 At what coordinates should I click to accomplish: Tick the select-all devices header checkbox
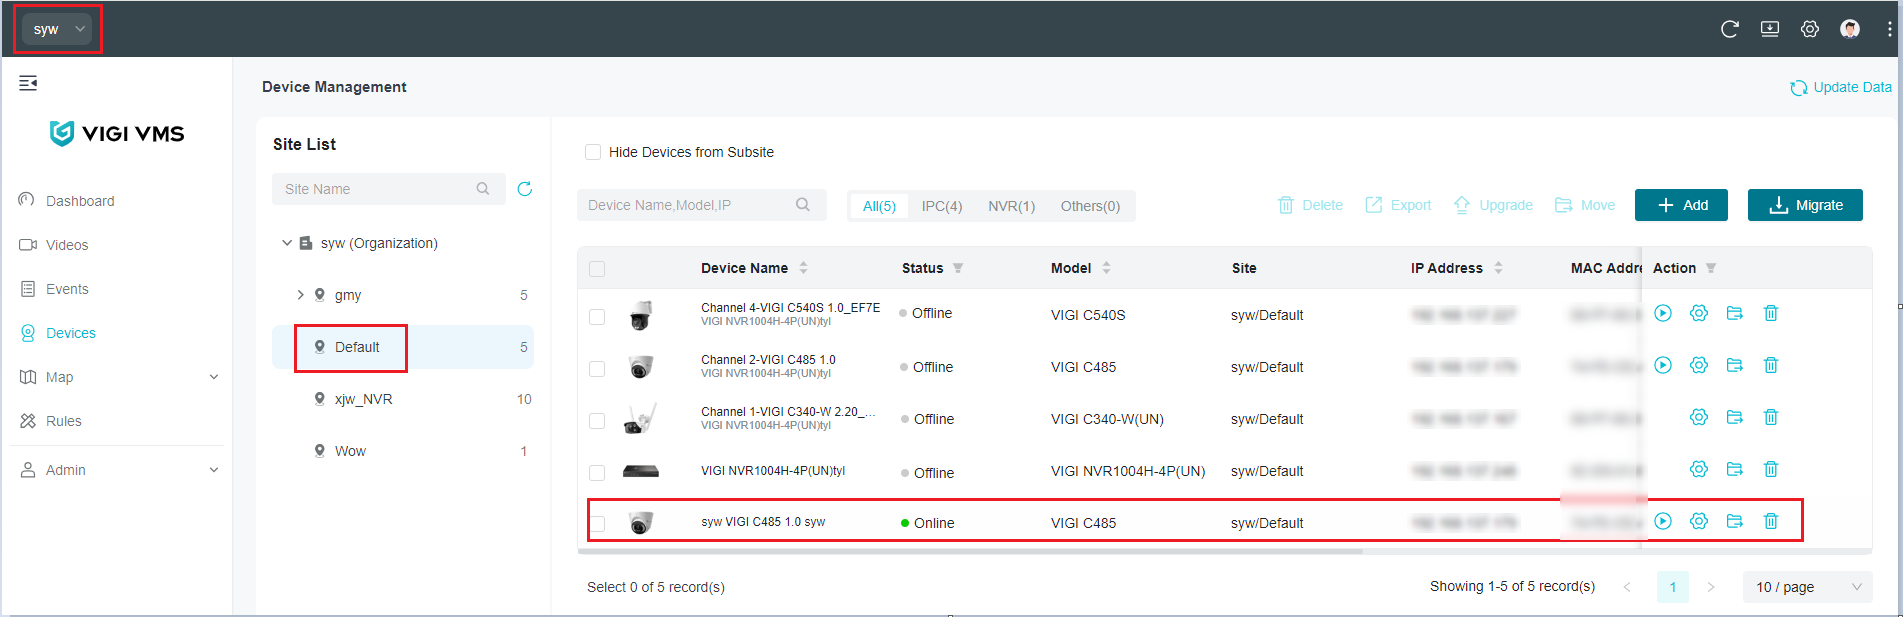point(597,269)
